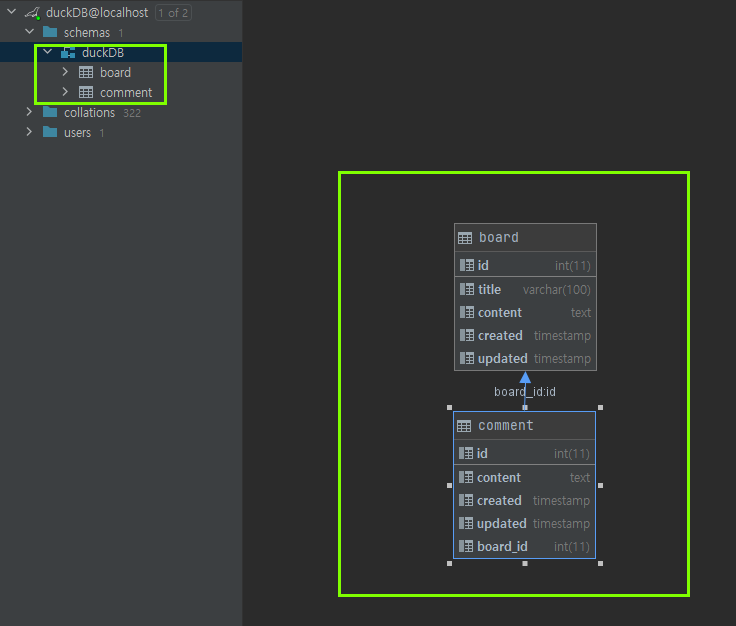The image size is (736, 626).
Task: Select the comment table in database tree
Action: point(126,92)
